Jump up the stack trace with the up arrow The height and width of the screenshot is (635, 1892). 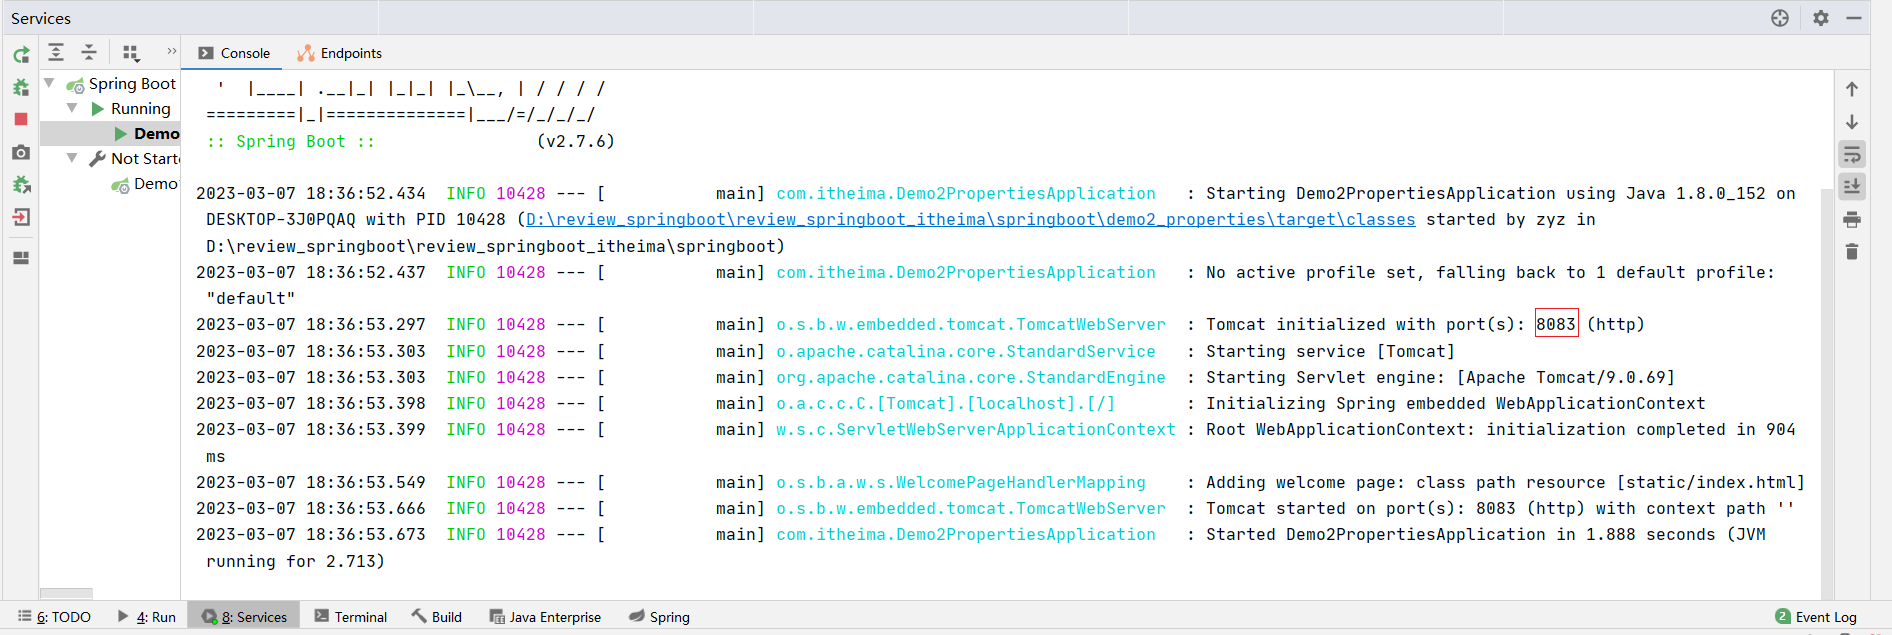tap(1852, 89)
